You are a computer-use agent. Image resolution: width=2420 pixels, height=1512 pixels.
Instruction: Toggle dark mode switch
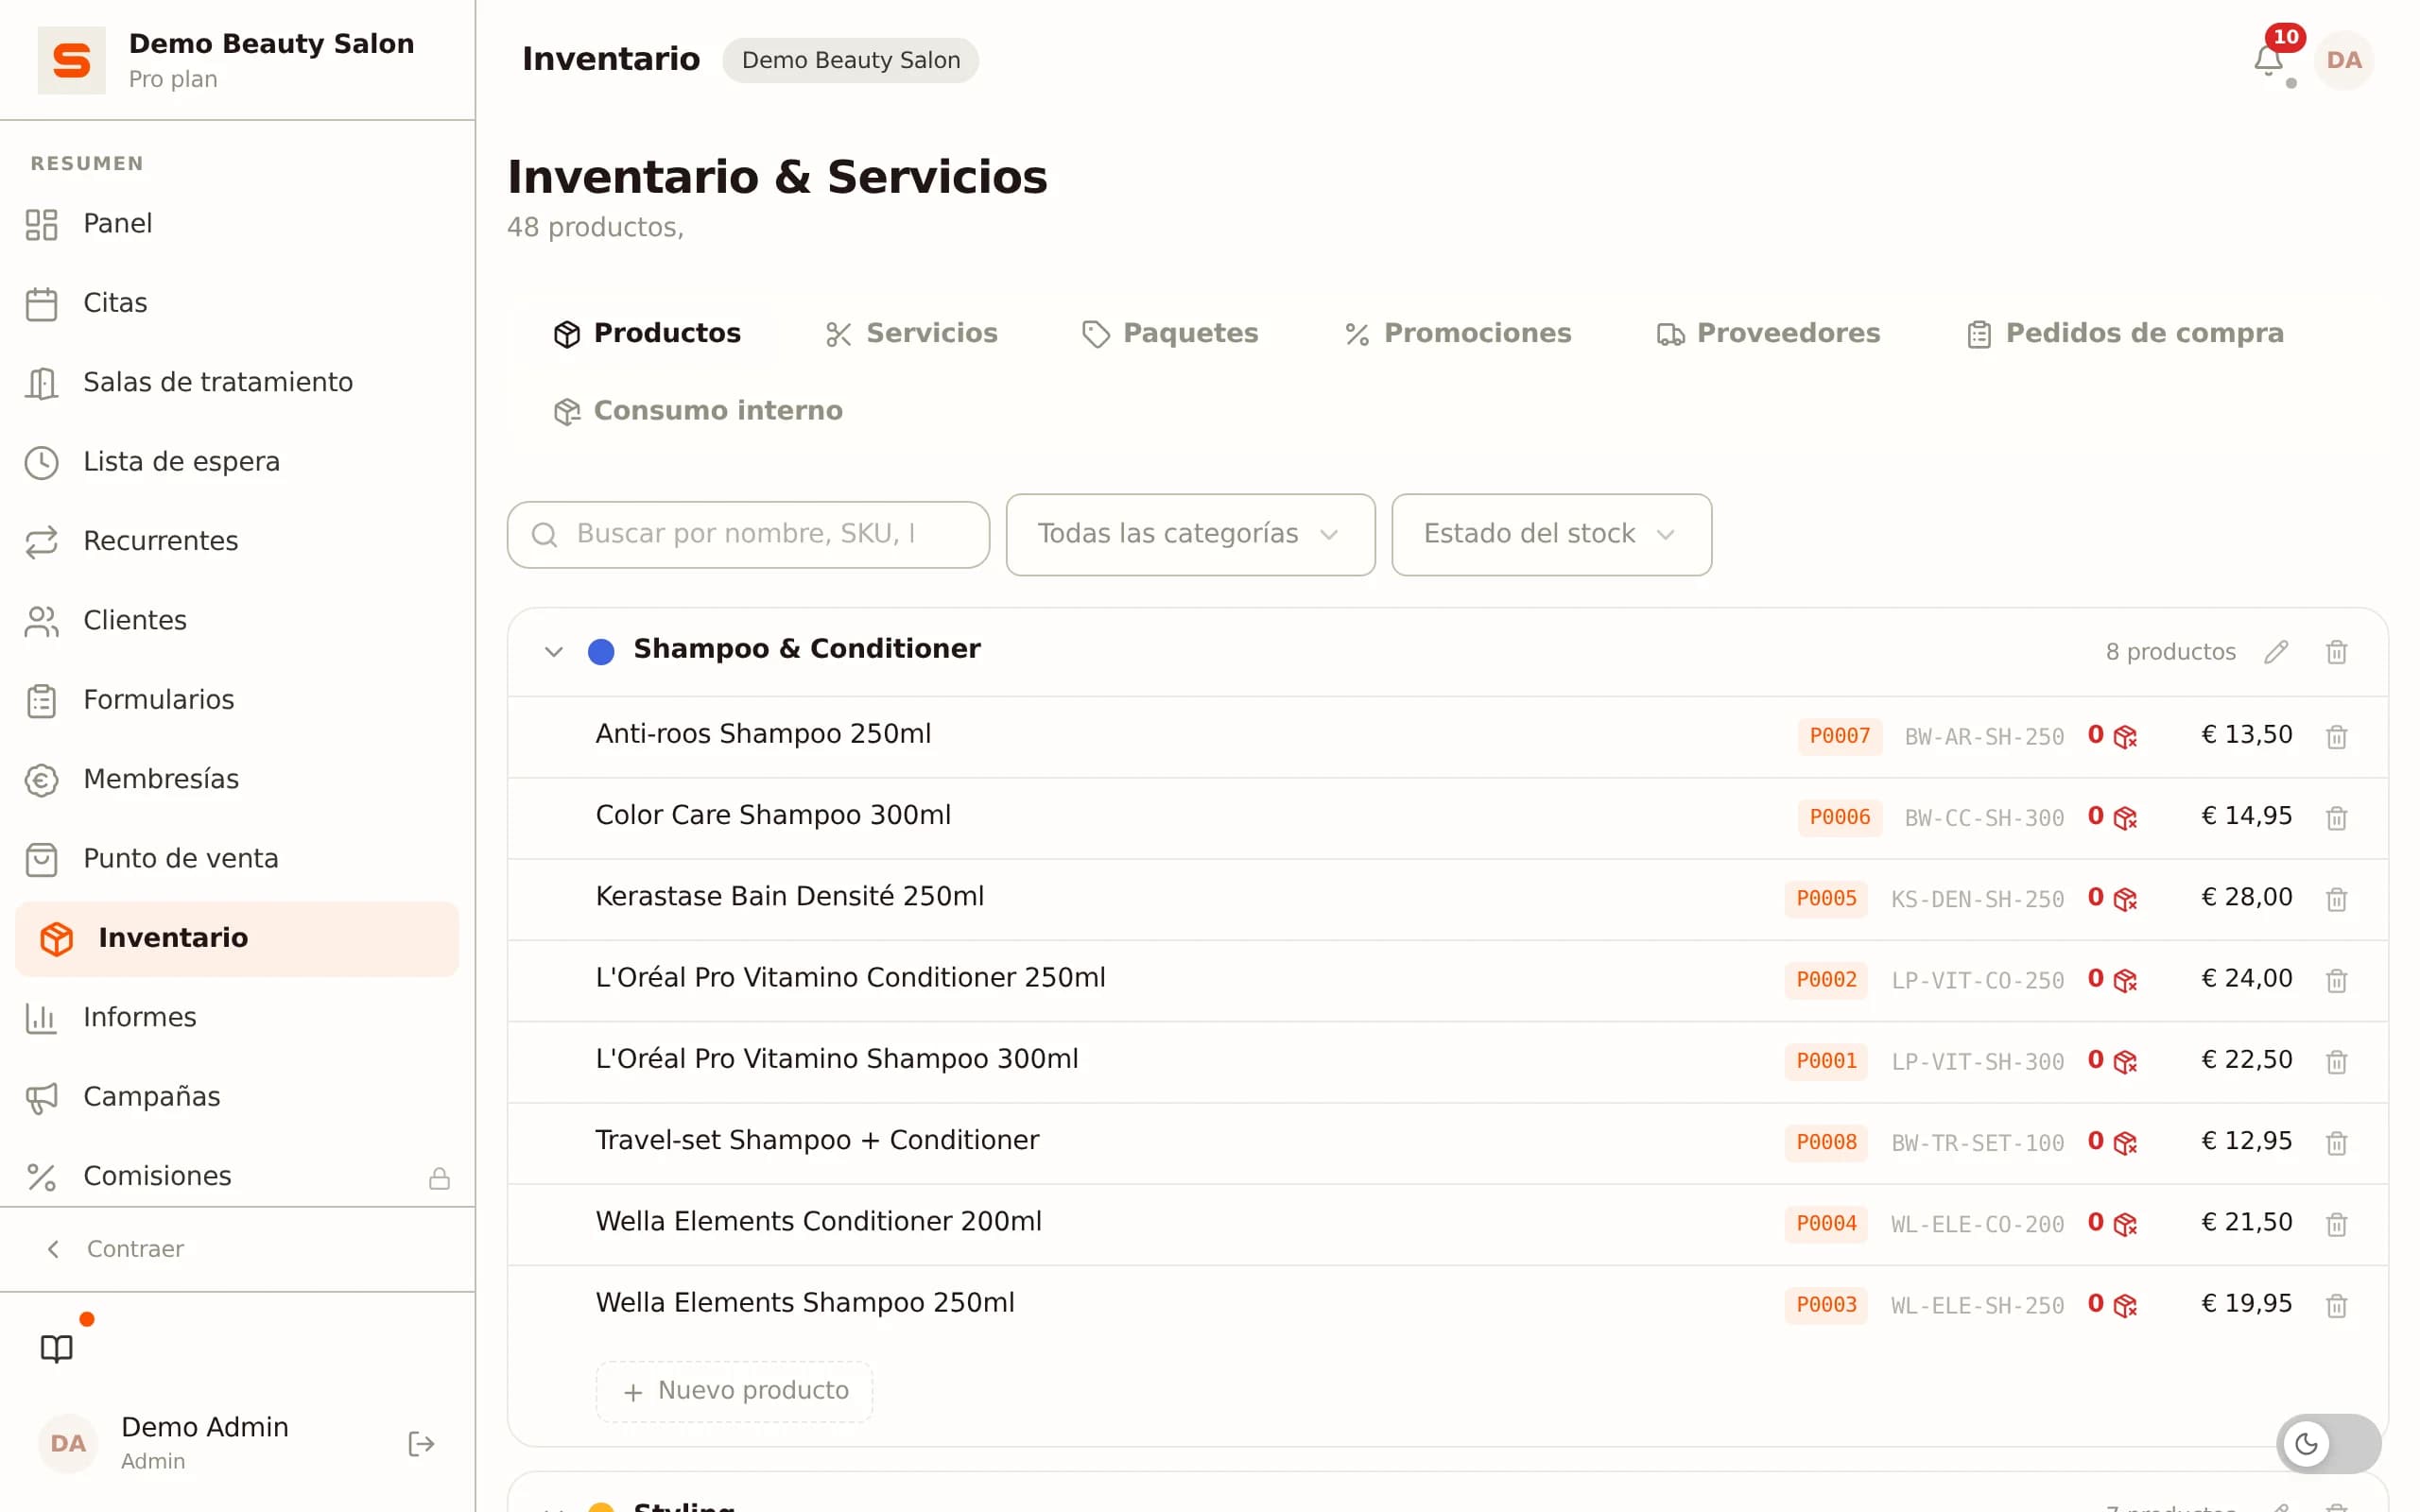[x=2328, y=1443]
